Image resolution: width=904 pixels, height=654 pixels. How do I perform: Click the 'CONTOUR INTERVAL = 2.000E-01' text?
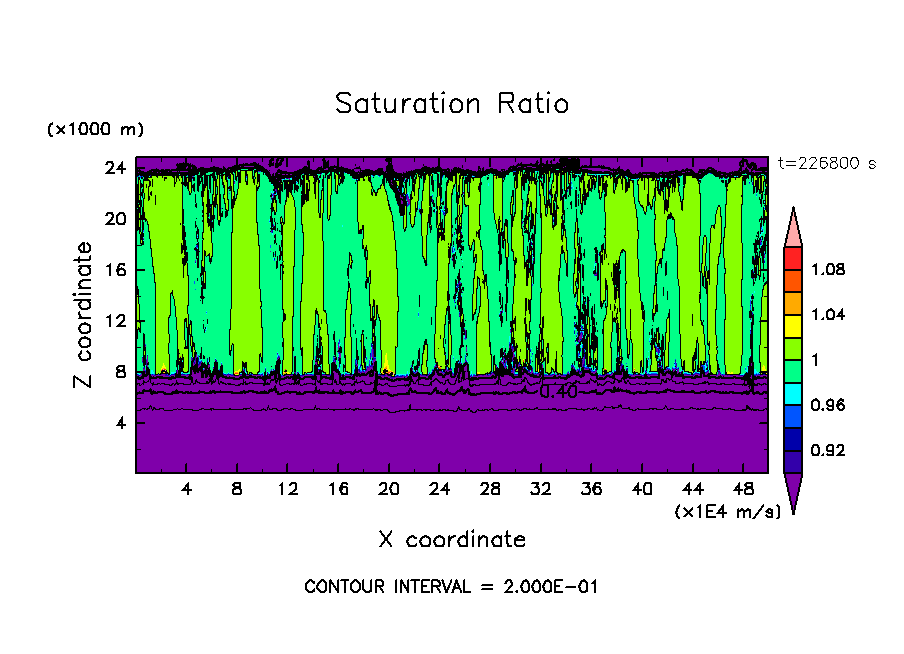[451, 587]
